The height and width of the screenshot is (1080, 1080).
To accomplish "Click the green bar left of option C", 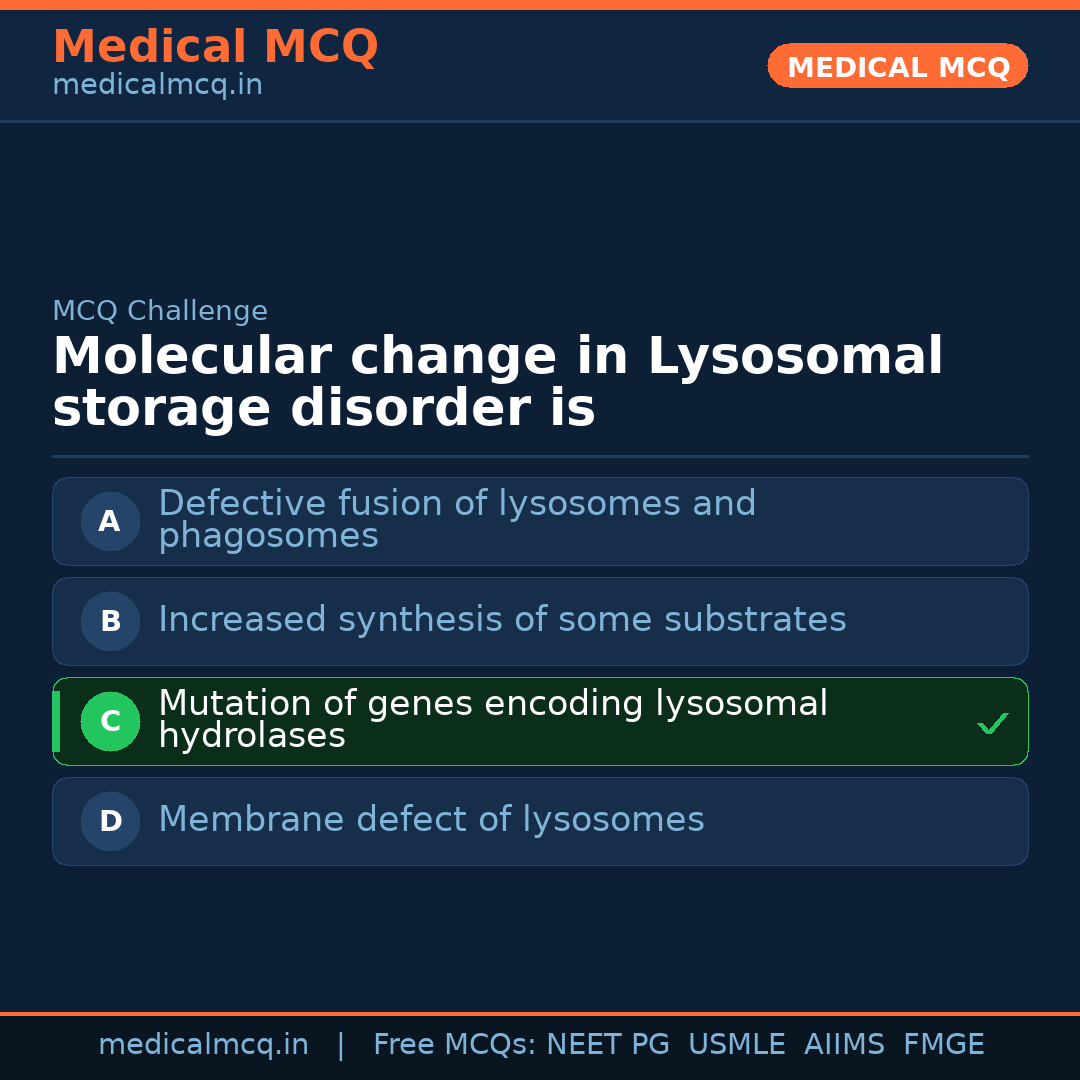I will 56,721.
